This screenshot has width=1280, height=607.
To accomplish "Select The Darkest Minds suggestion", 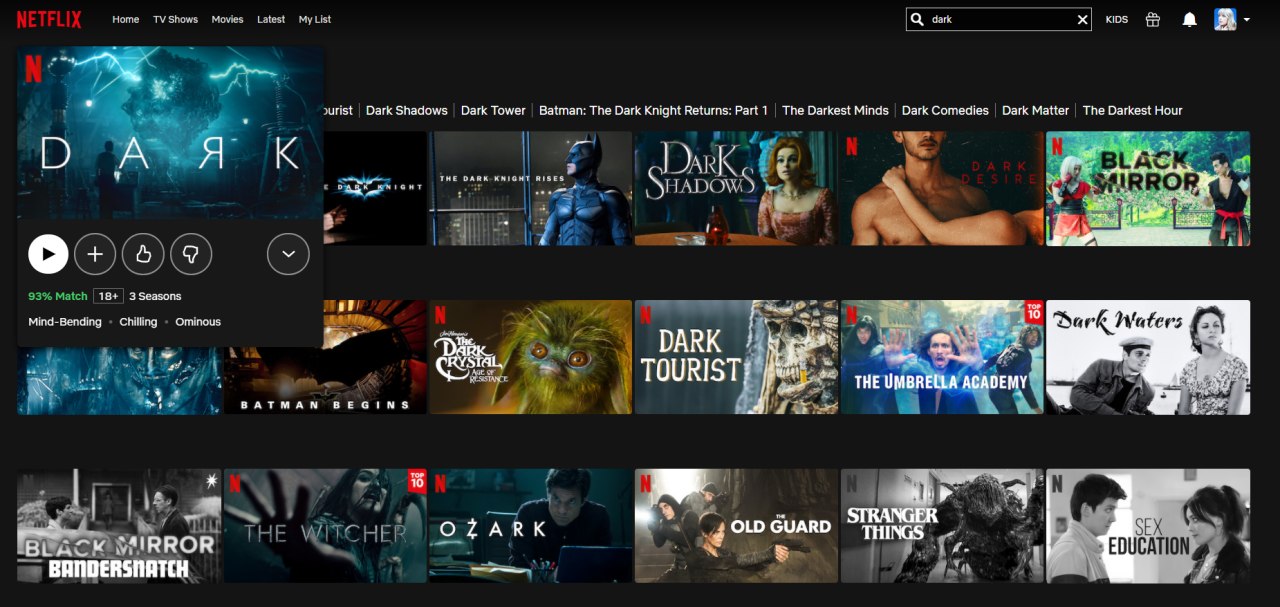I will click(x=835, y=110).
